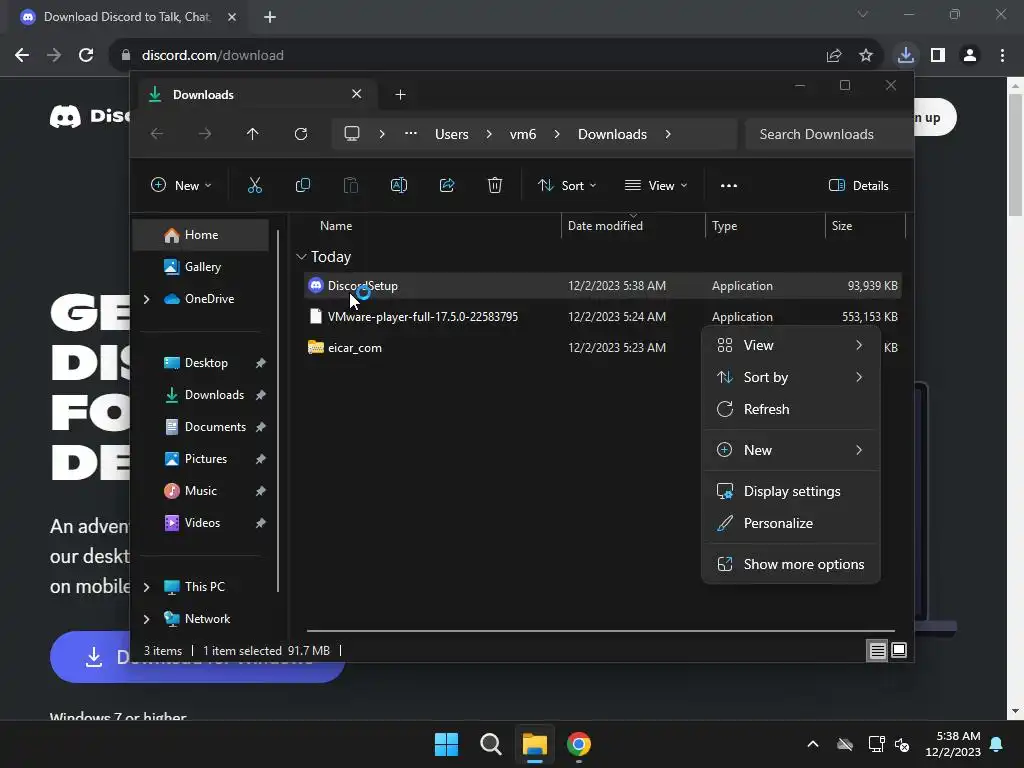This screenshot has height=768, width=1024.
Task: Click Chrome icon on the taskbar
Action: tap(579, 744)
